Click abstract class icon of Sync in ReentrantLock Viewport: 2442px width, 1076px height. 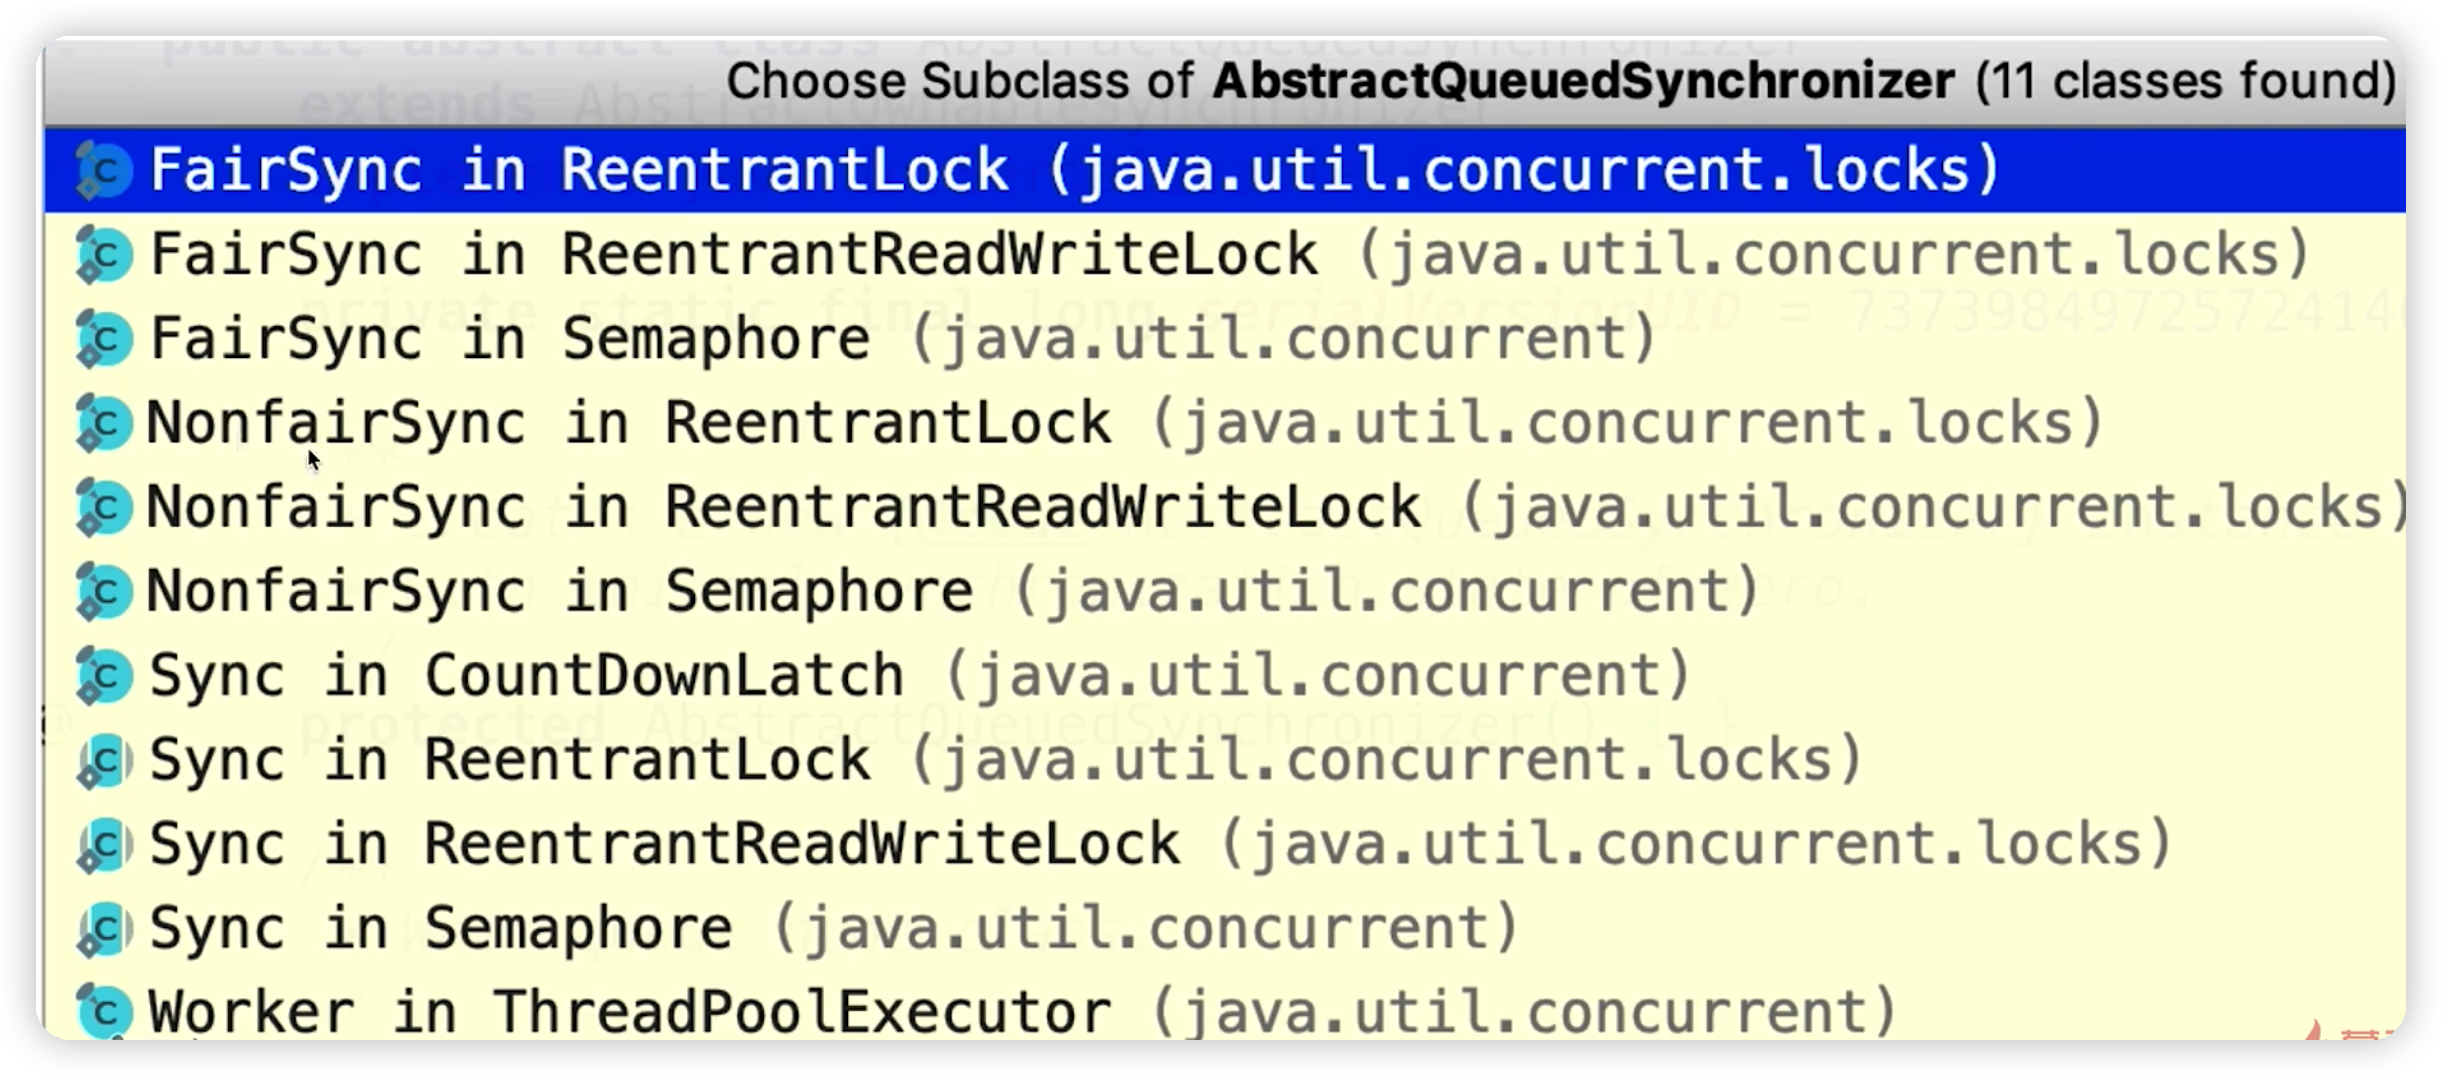tap(103, 760)
